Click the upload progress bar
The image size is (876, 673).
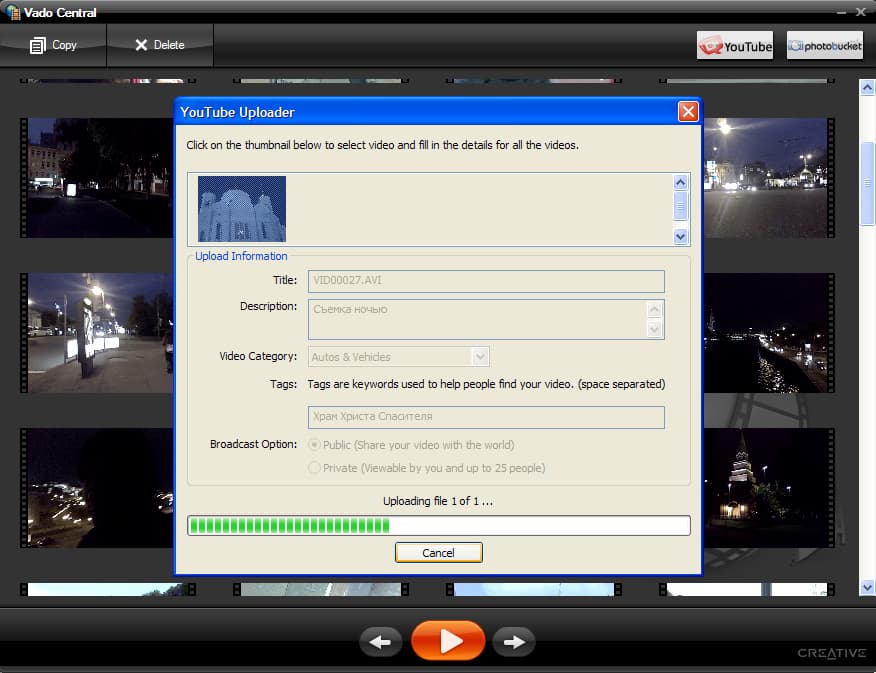coord(439,526)
